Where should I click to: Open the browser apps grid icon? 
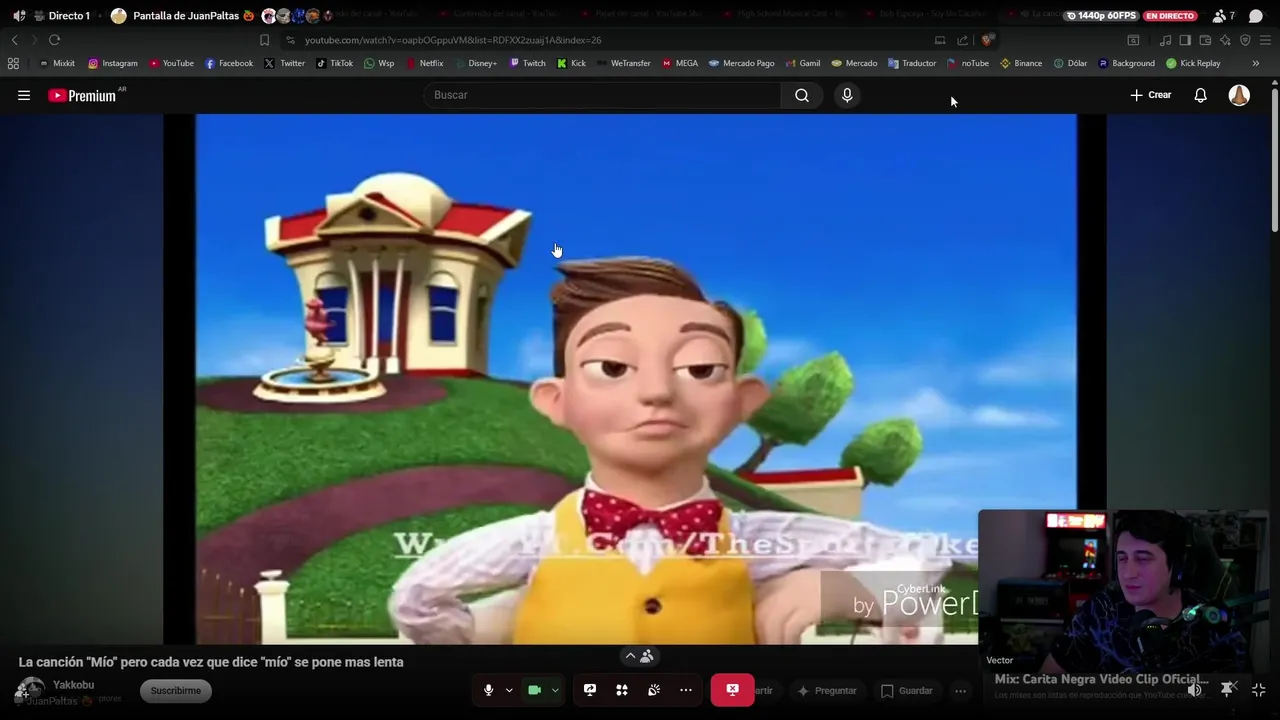13,63
